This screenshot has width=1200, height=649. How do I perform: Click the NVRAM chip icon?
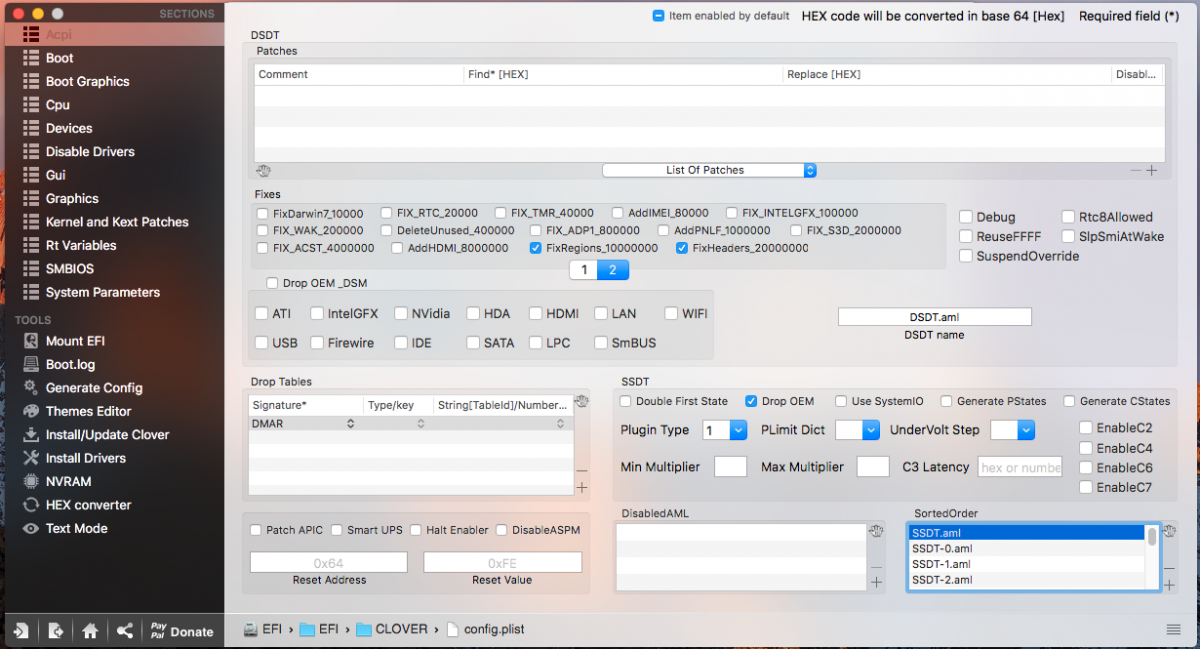[x=30, y=481]
